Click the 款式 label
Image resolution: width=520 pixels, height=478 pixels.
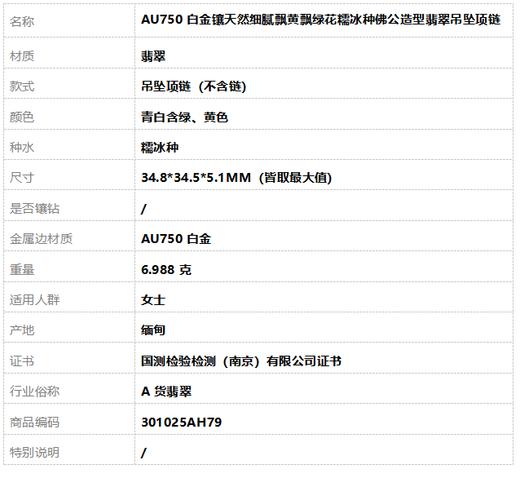(x=22, y=86)
